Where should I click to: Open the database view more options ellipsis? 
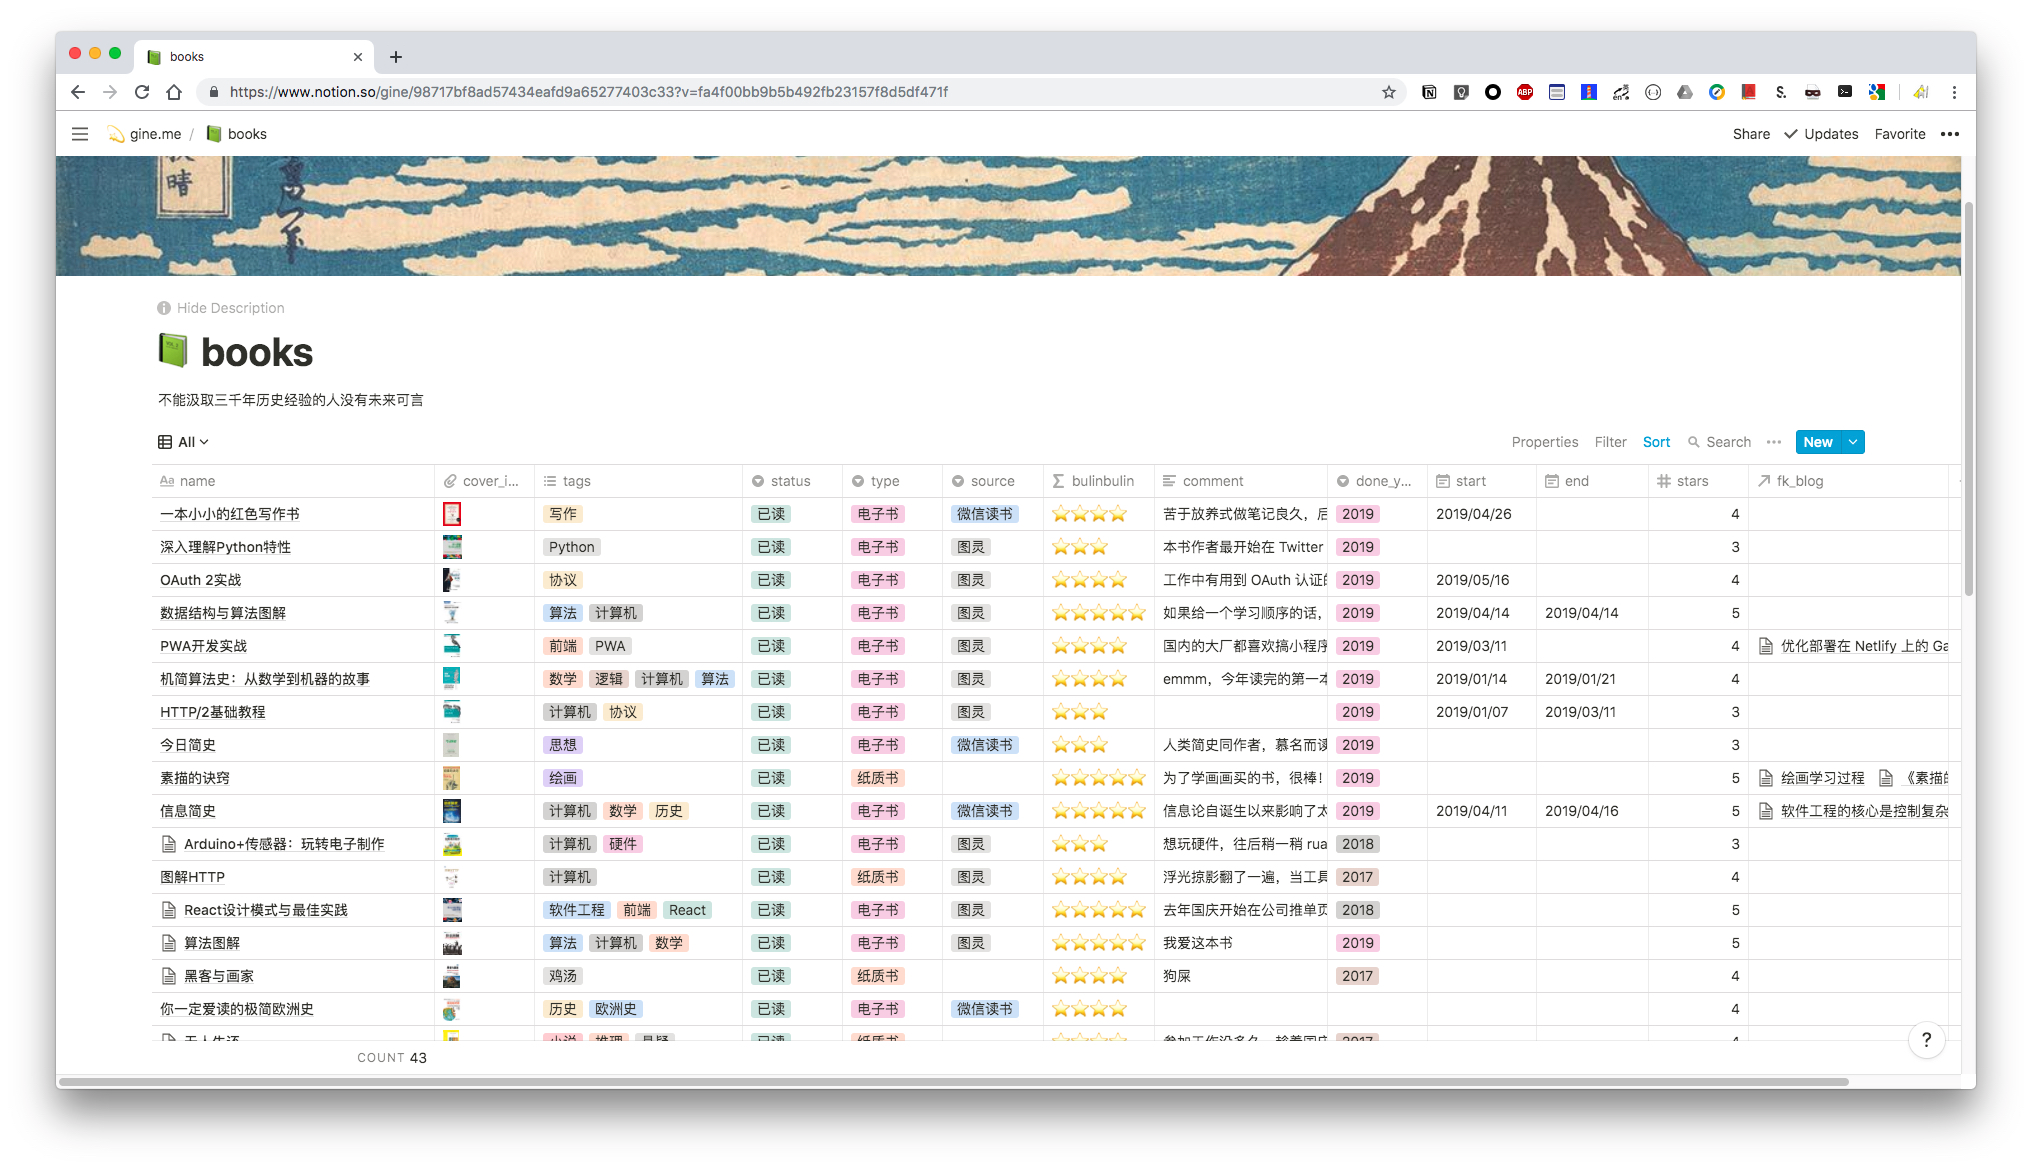coord(1774,442)
